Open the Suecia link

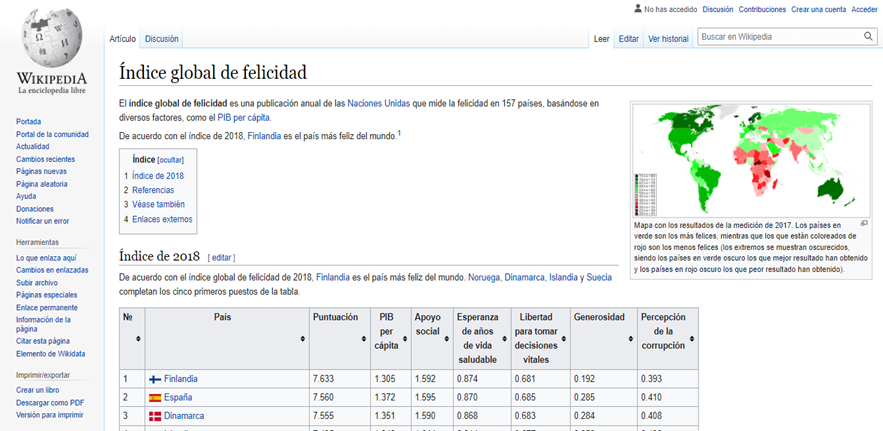pos(599,277)
